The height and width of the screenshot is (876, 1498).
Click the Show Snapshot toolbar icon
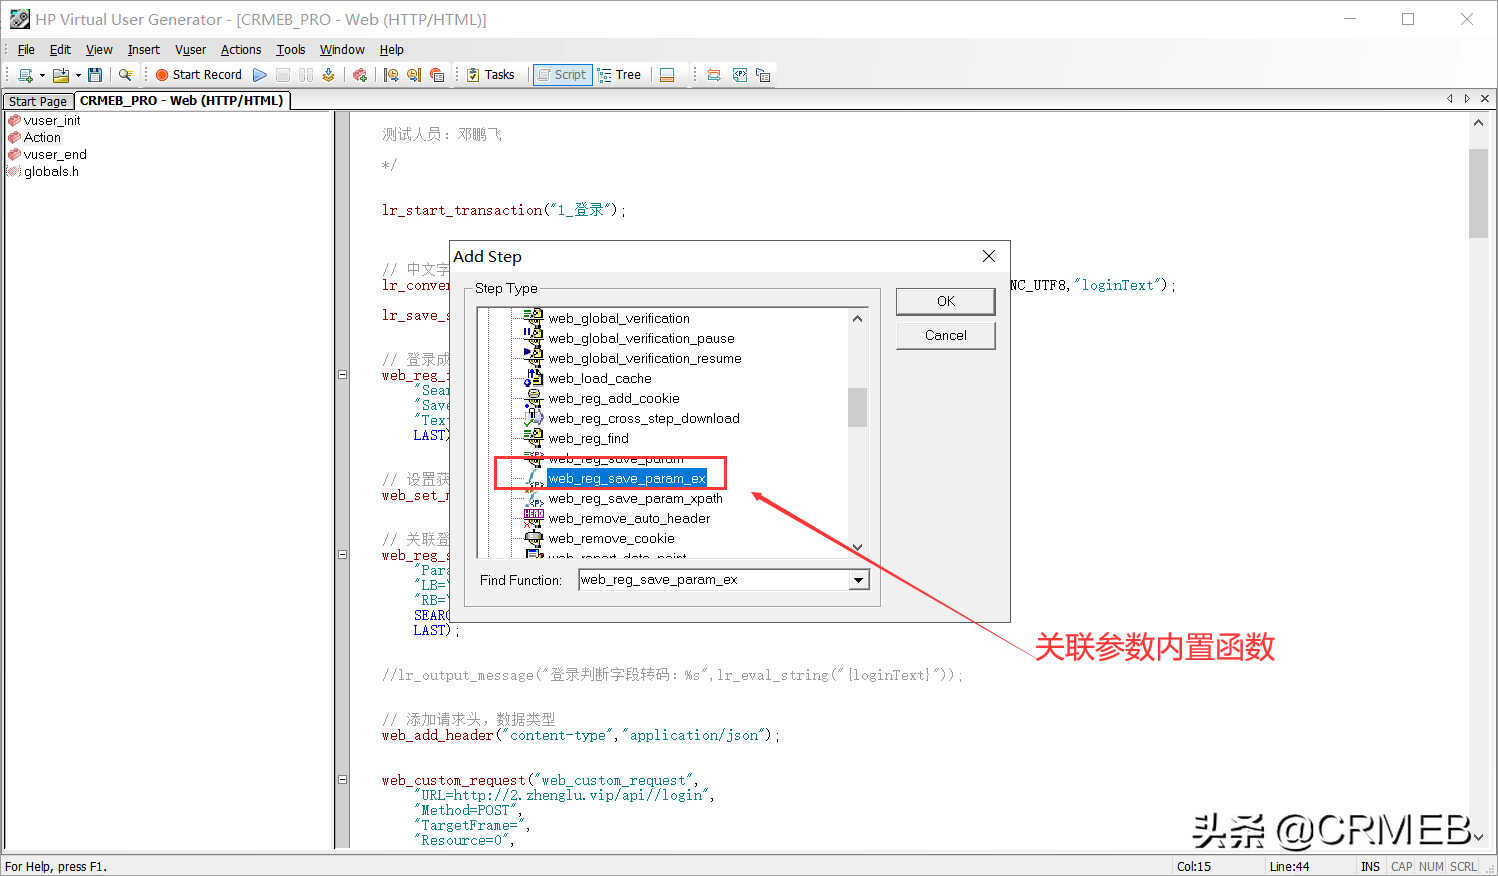pyautogui.click(x=714, y=75)
